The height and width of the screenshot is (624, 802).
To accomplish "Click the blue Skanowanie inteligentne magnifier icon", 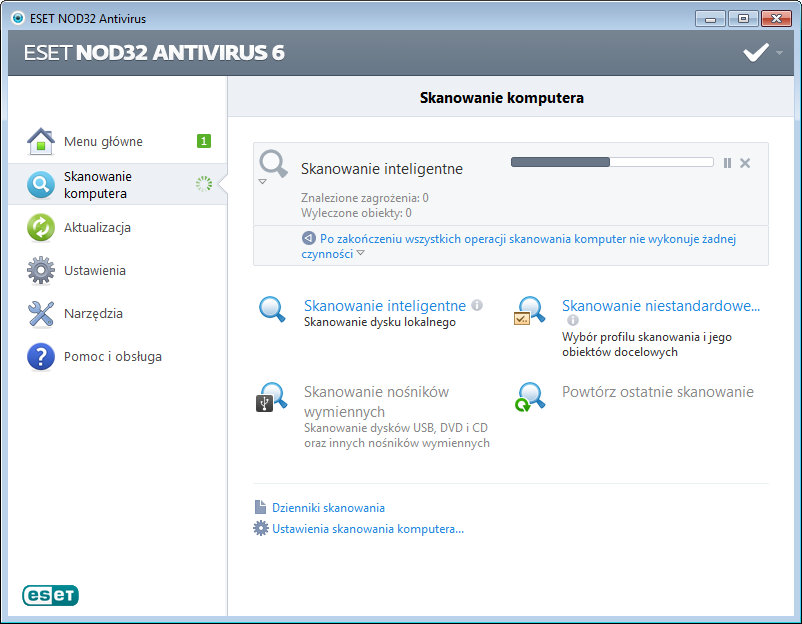I will tap(272, 309).
